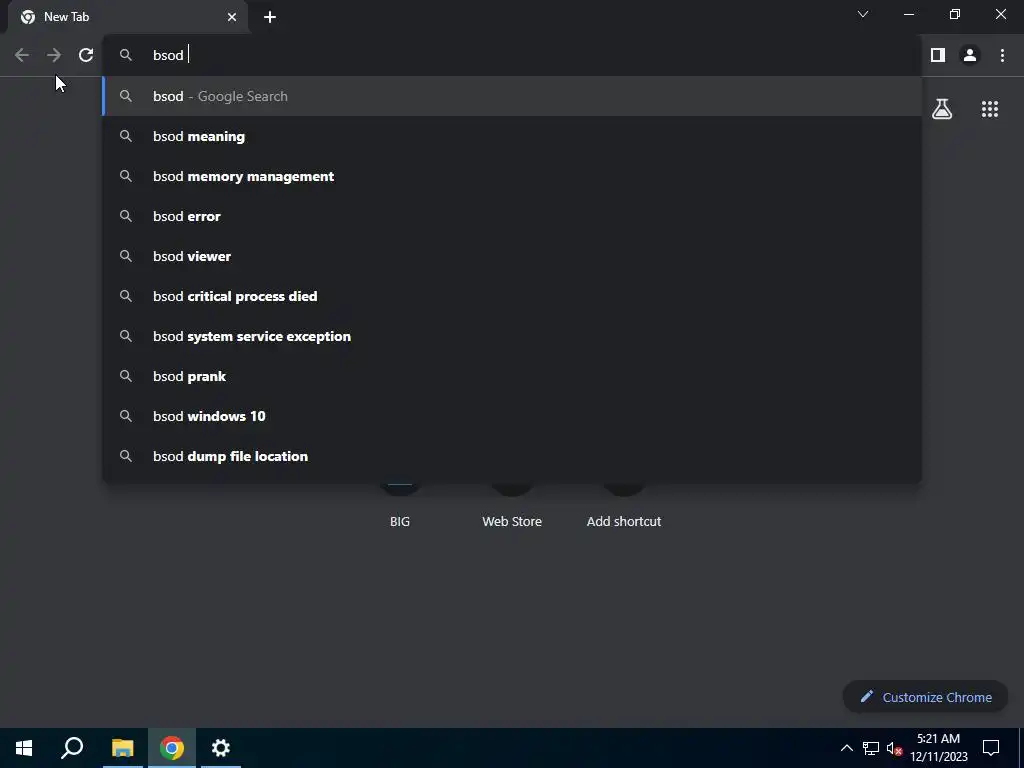Open the Chrome side panel
The height and width of the screenshot is (768, 1024).
(x=938, y=56)
